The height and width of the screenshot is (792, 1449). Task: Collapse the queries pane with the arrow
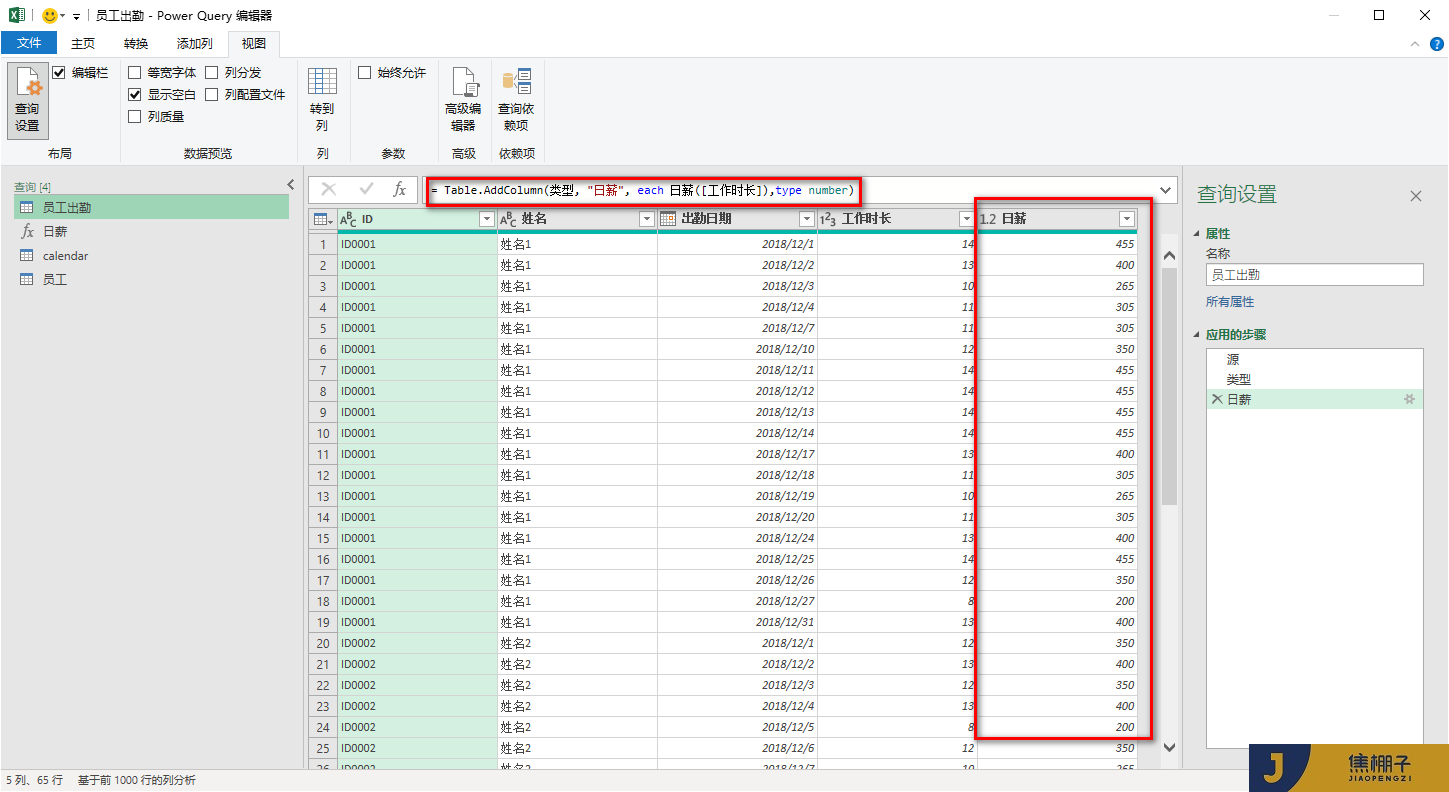pyautogui.click(x=291, y=185)
